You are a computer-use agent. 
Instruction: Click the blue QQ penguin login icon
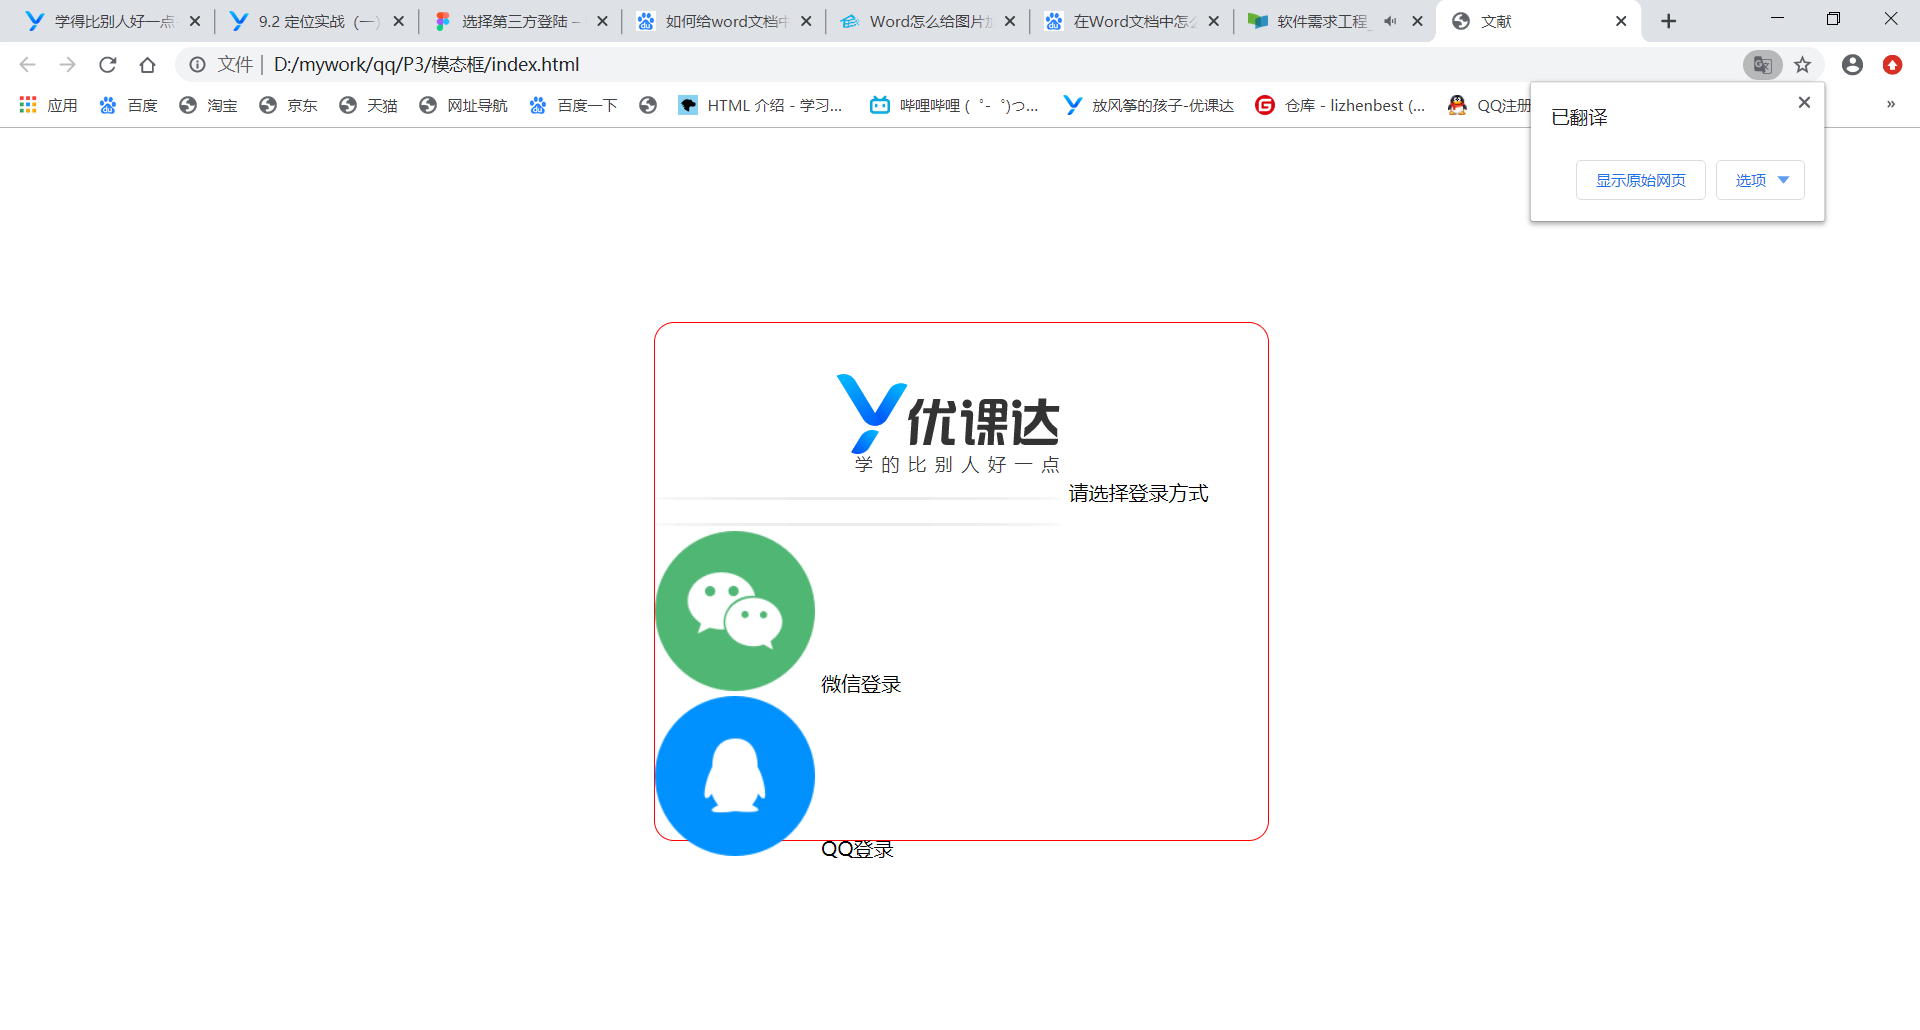[735, 776]
